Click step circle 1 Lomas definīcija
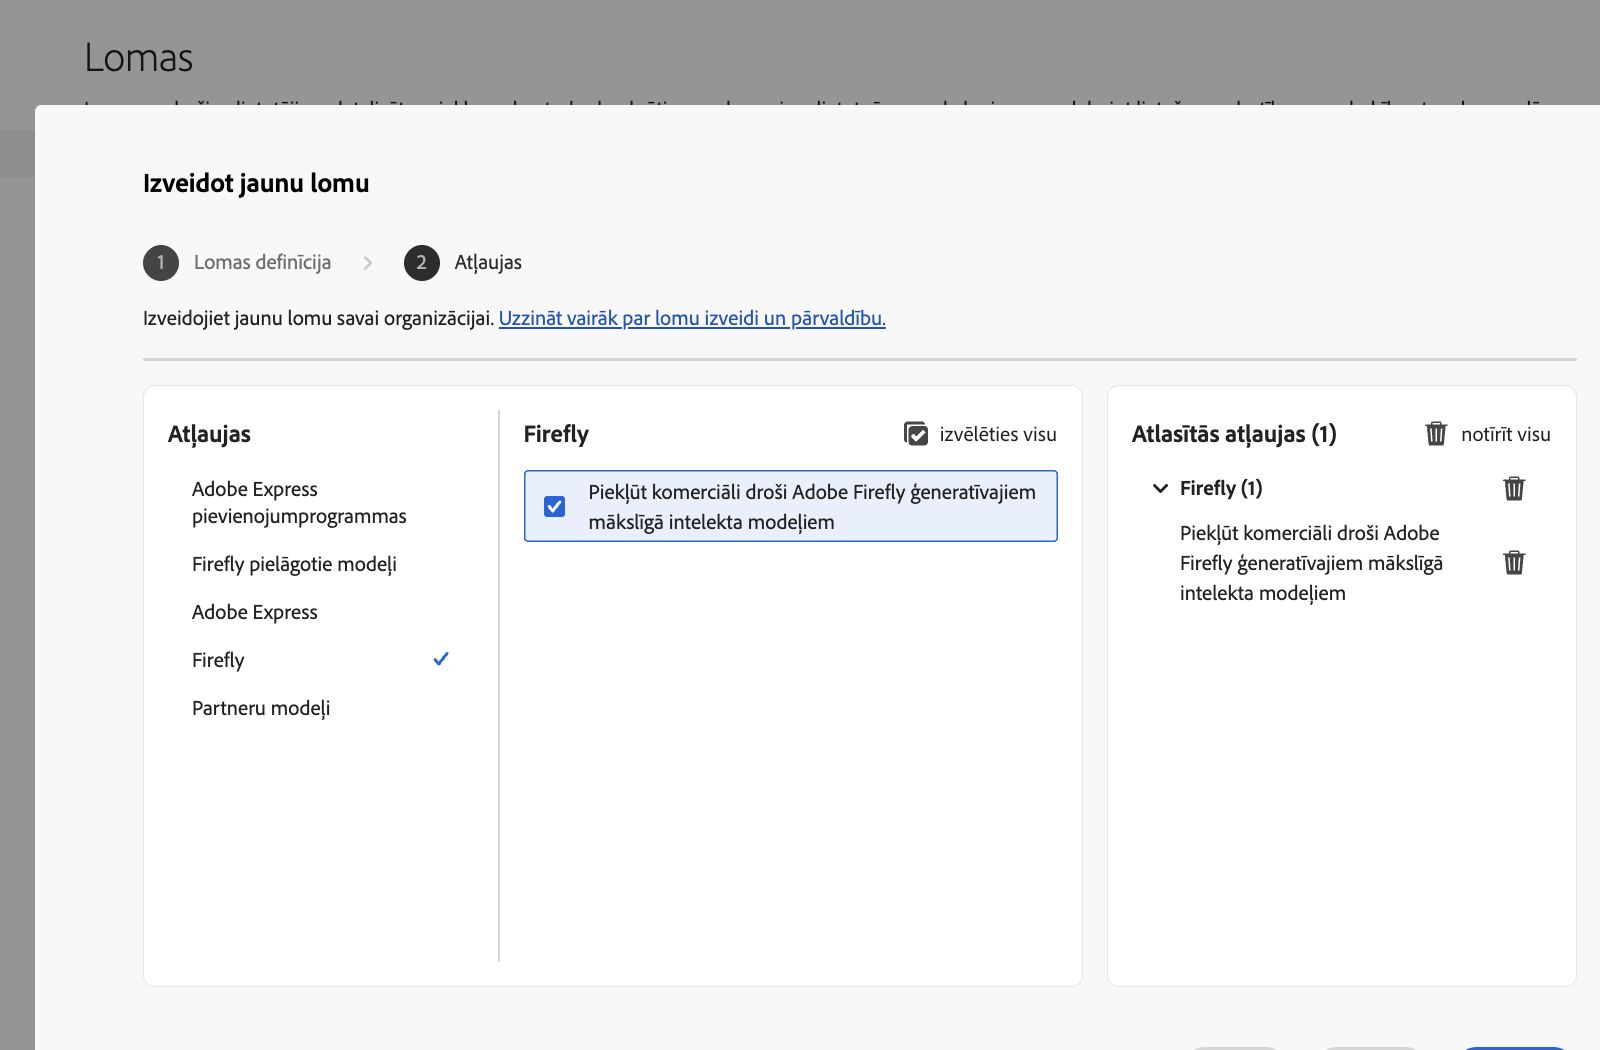1600x1050 pixels. pyautogui.click(x=160, y=263)
